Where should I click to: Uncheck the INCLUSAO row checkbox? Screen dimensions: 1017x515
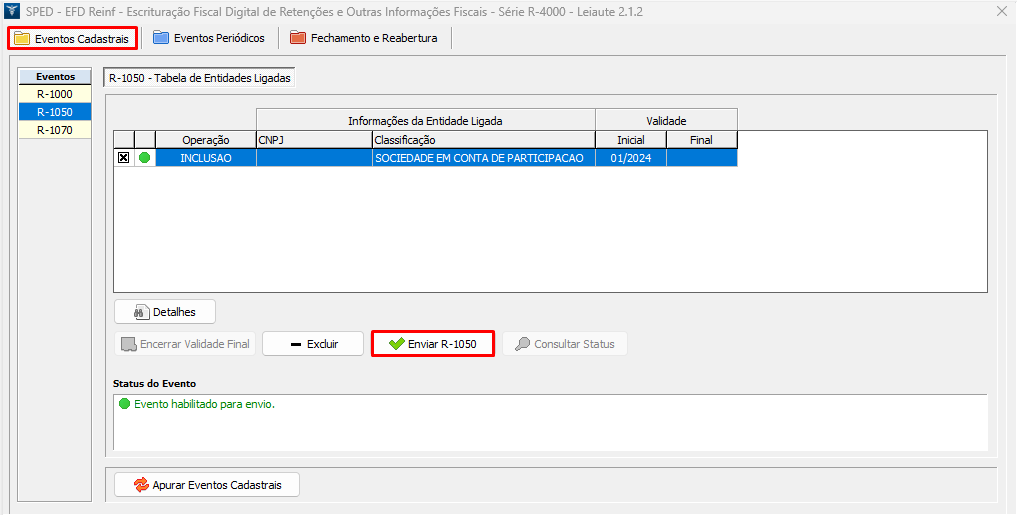pos(124,158)
